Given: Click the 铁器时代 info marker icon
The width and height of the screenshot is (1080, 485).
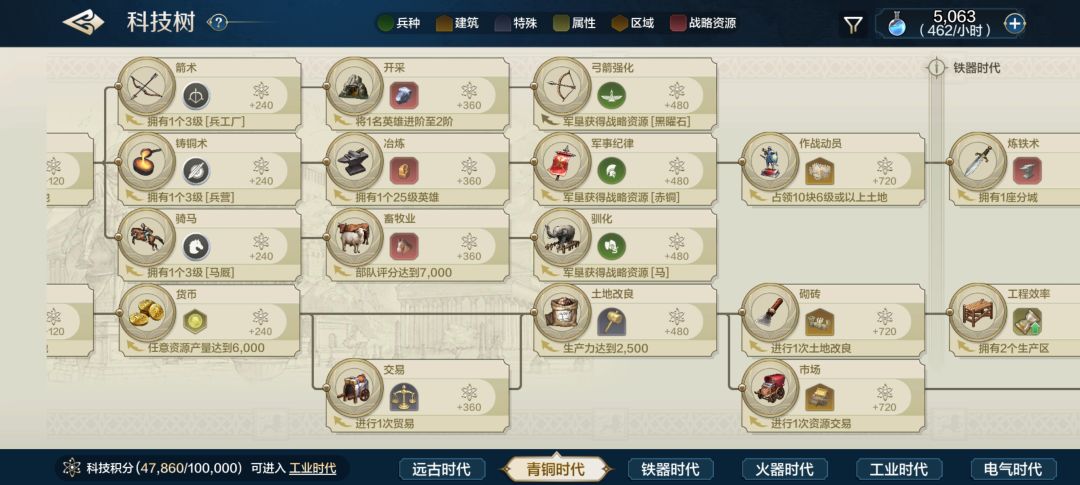Looking at the screenshot, I should (x=936, y=68).
